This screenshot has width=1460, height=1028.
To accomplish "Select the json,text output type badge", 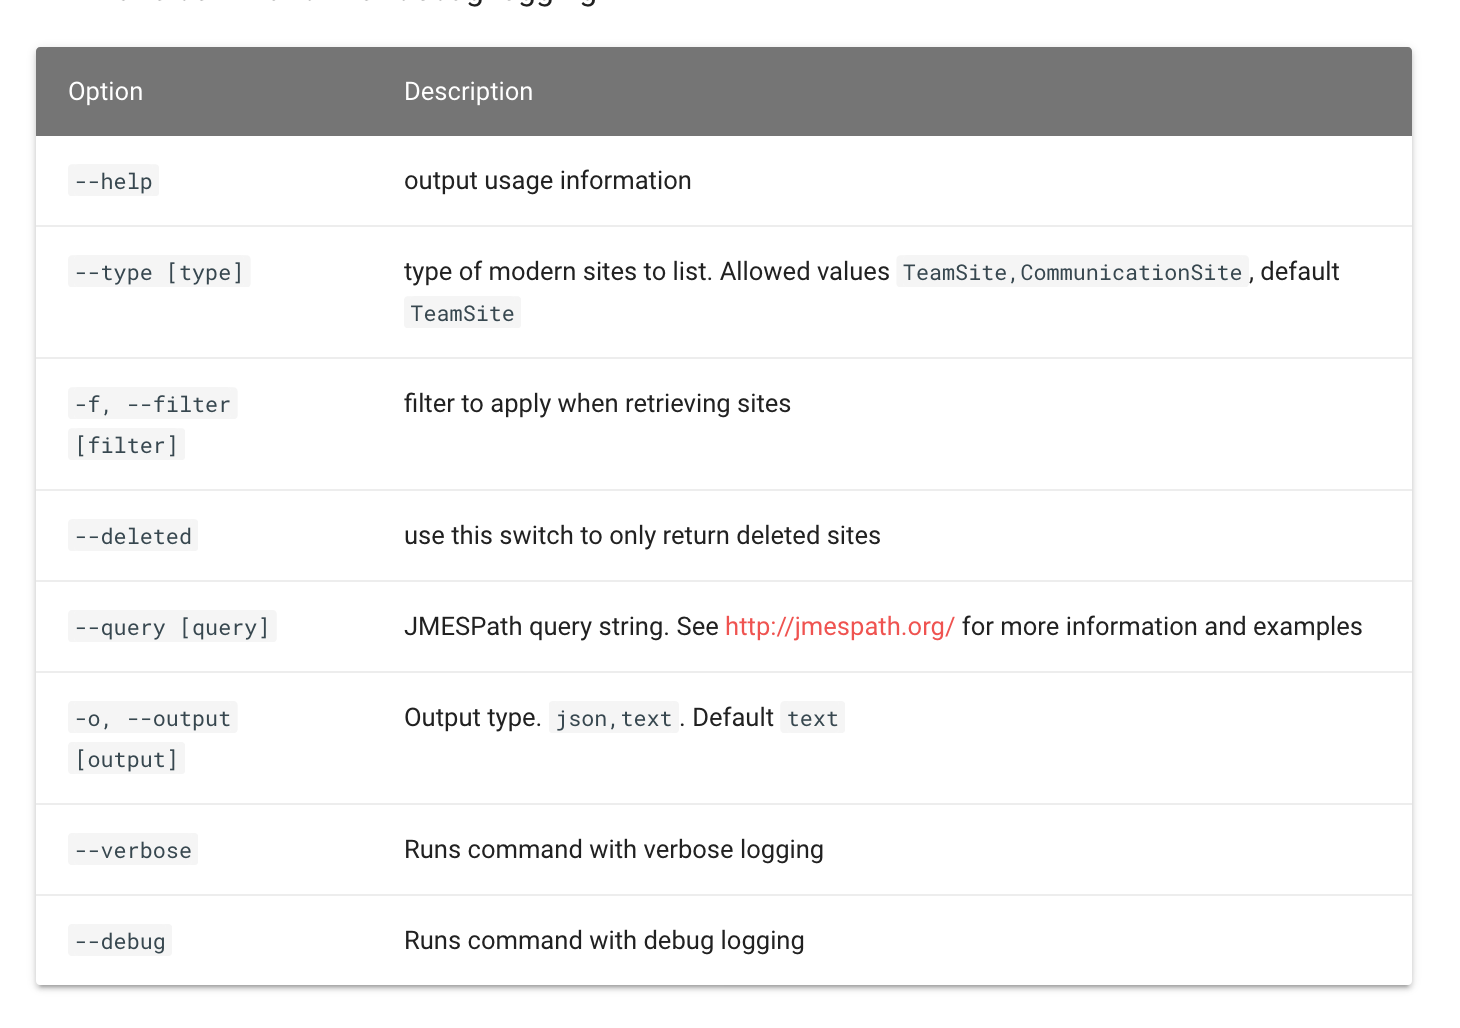I will pyautogui.click(x=613, y=717).
